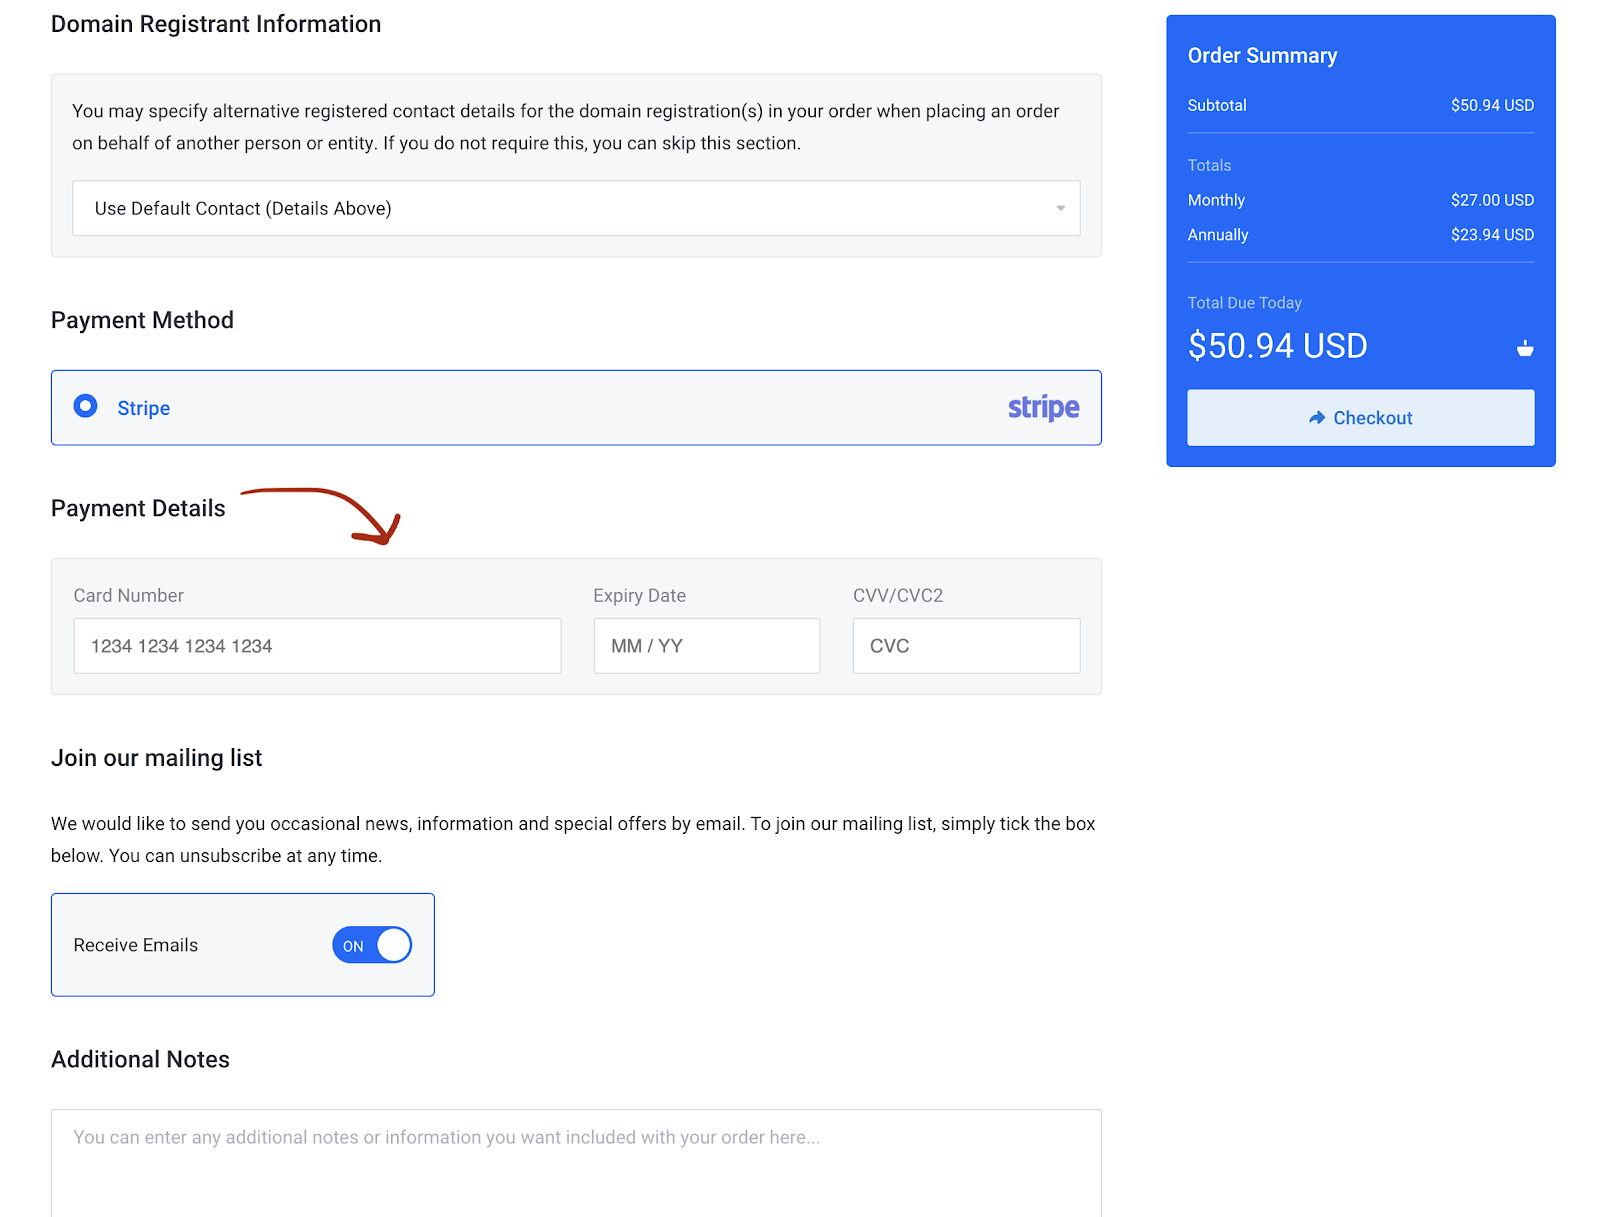
Task: Click the caret arrow of the contact selector
Action: [x=1060, y=208]
